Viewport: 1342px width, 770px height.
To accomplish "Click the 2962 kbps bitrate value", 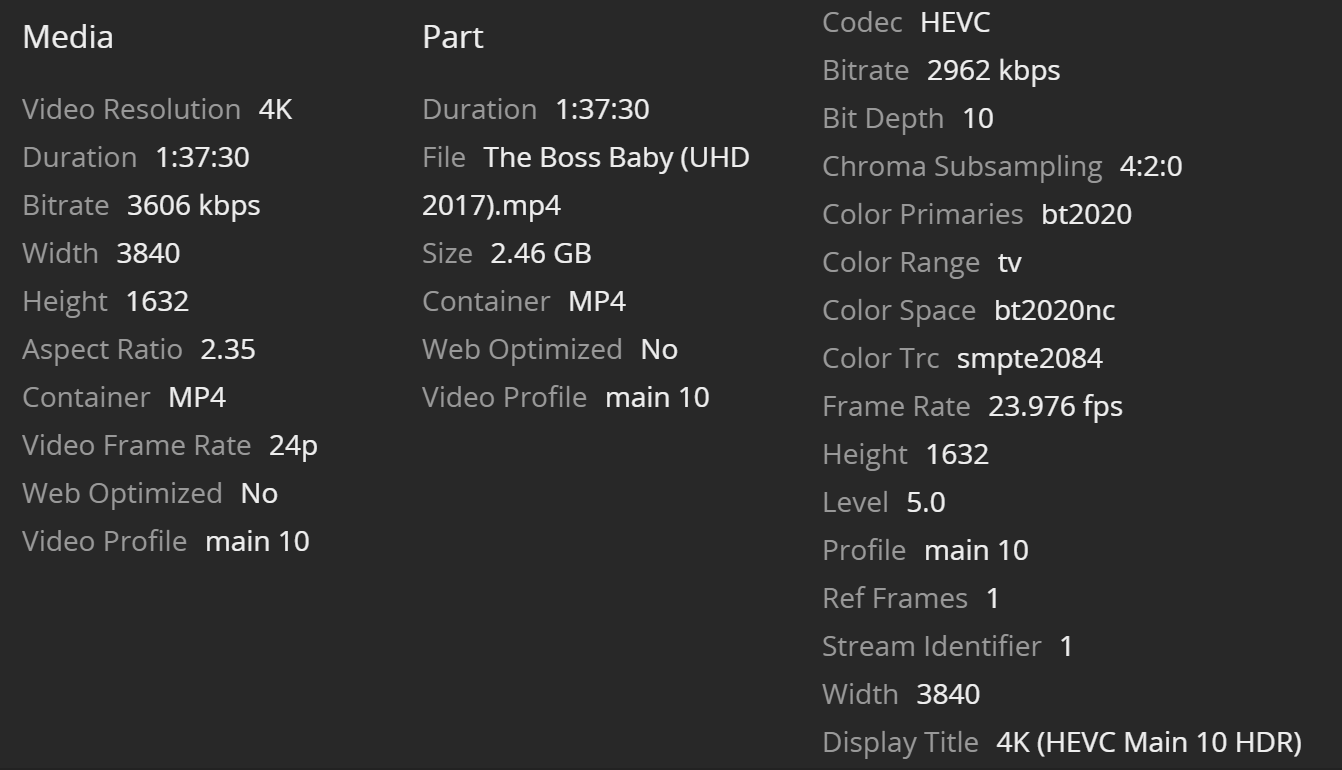I will coord(993,70).
